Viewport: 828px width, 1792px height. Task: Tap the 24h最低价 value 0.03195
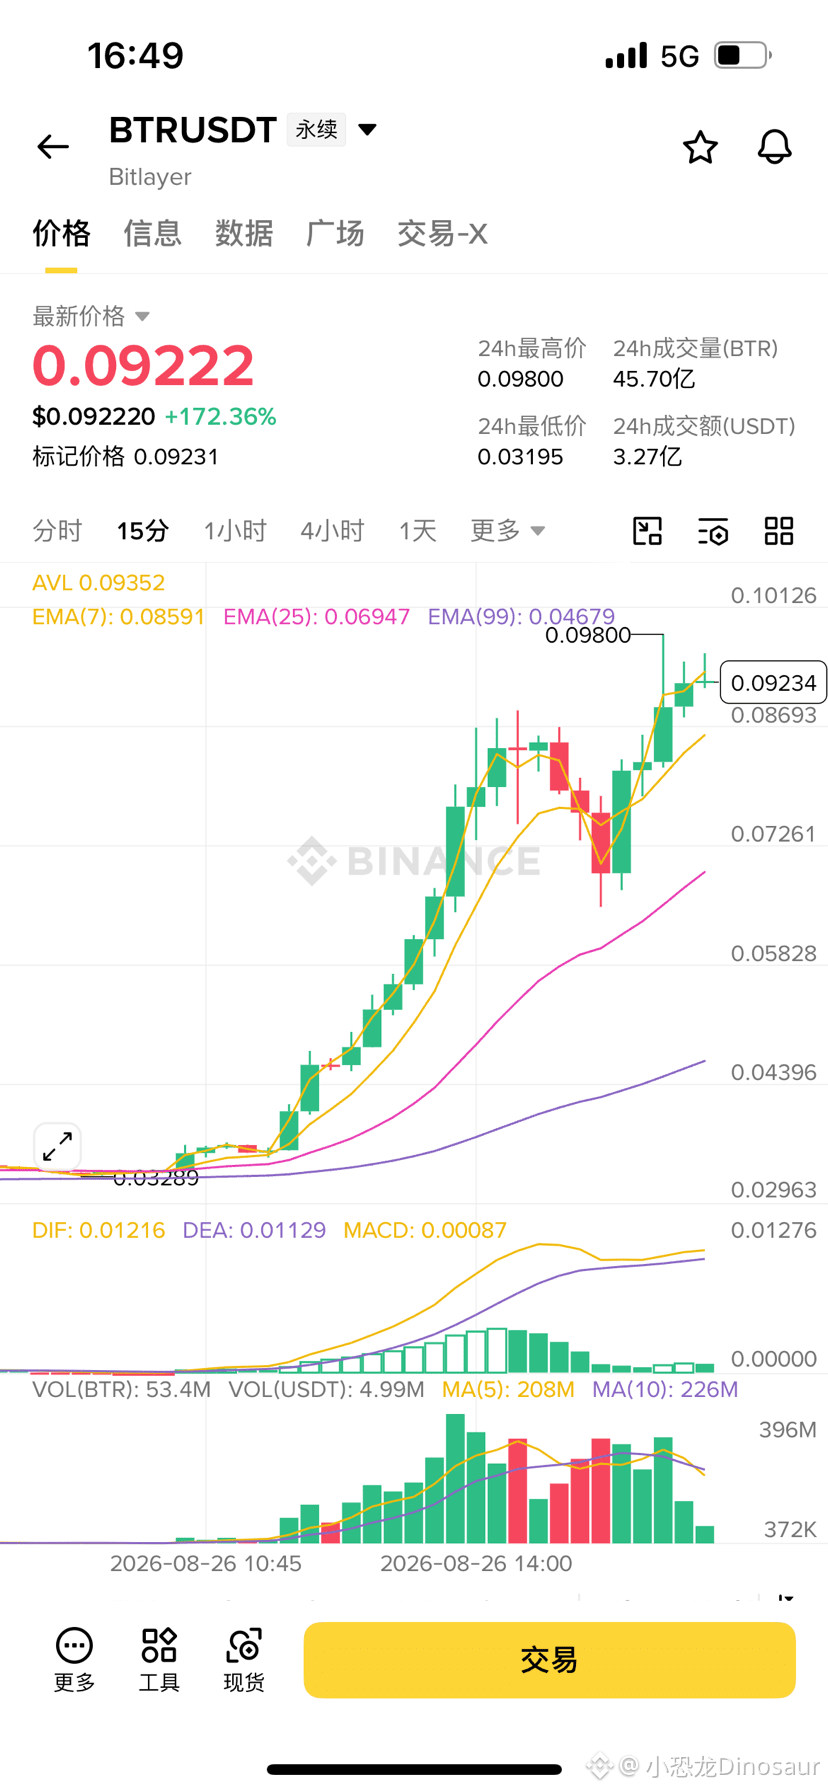click(520, 457)
